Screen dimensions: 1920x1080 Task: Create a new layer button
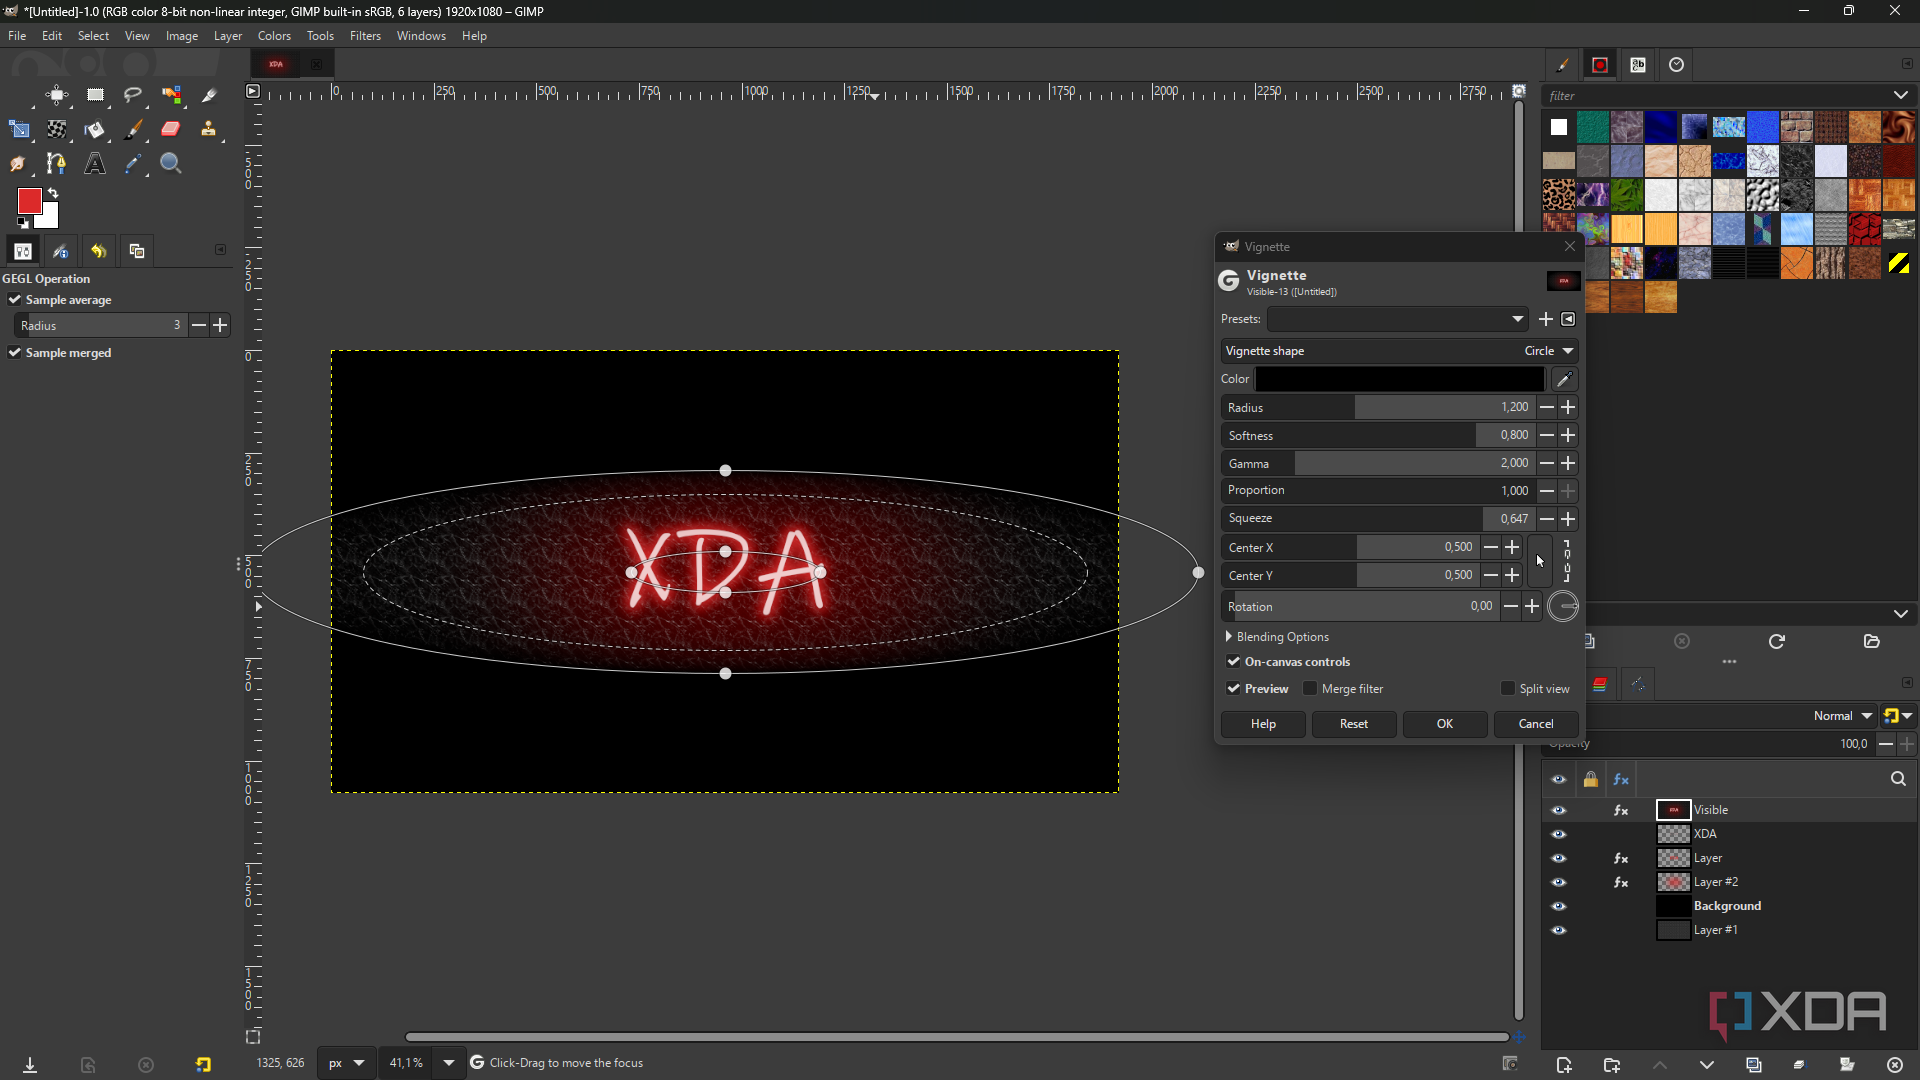pyautogui.click(x=1564, y=1065)
